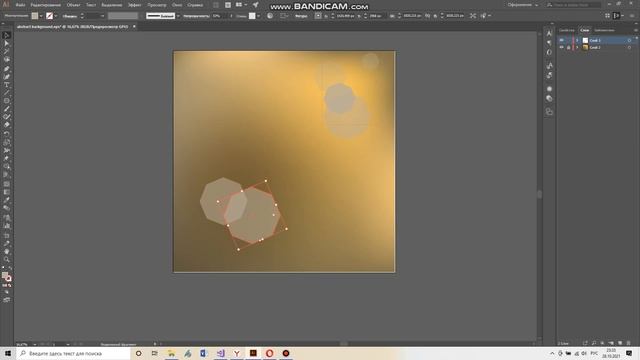Select the Artboard tool
This screenshot has width=640, height=360.
tap(6, 236)
